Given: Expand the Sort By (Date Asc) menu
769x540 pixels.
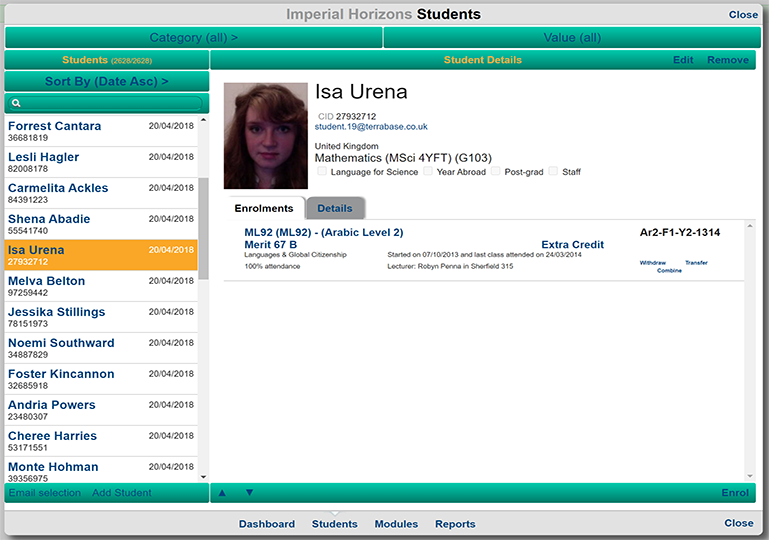Looking at the screenshot, I should pyautogui.click(x=106, y=81).
